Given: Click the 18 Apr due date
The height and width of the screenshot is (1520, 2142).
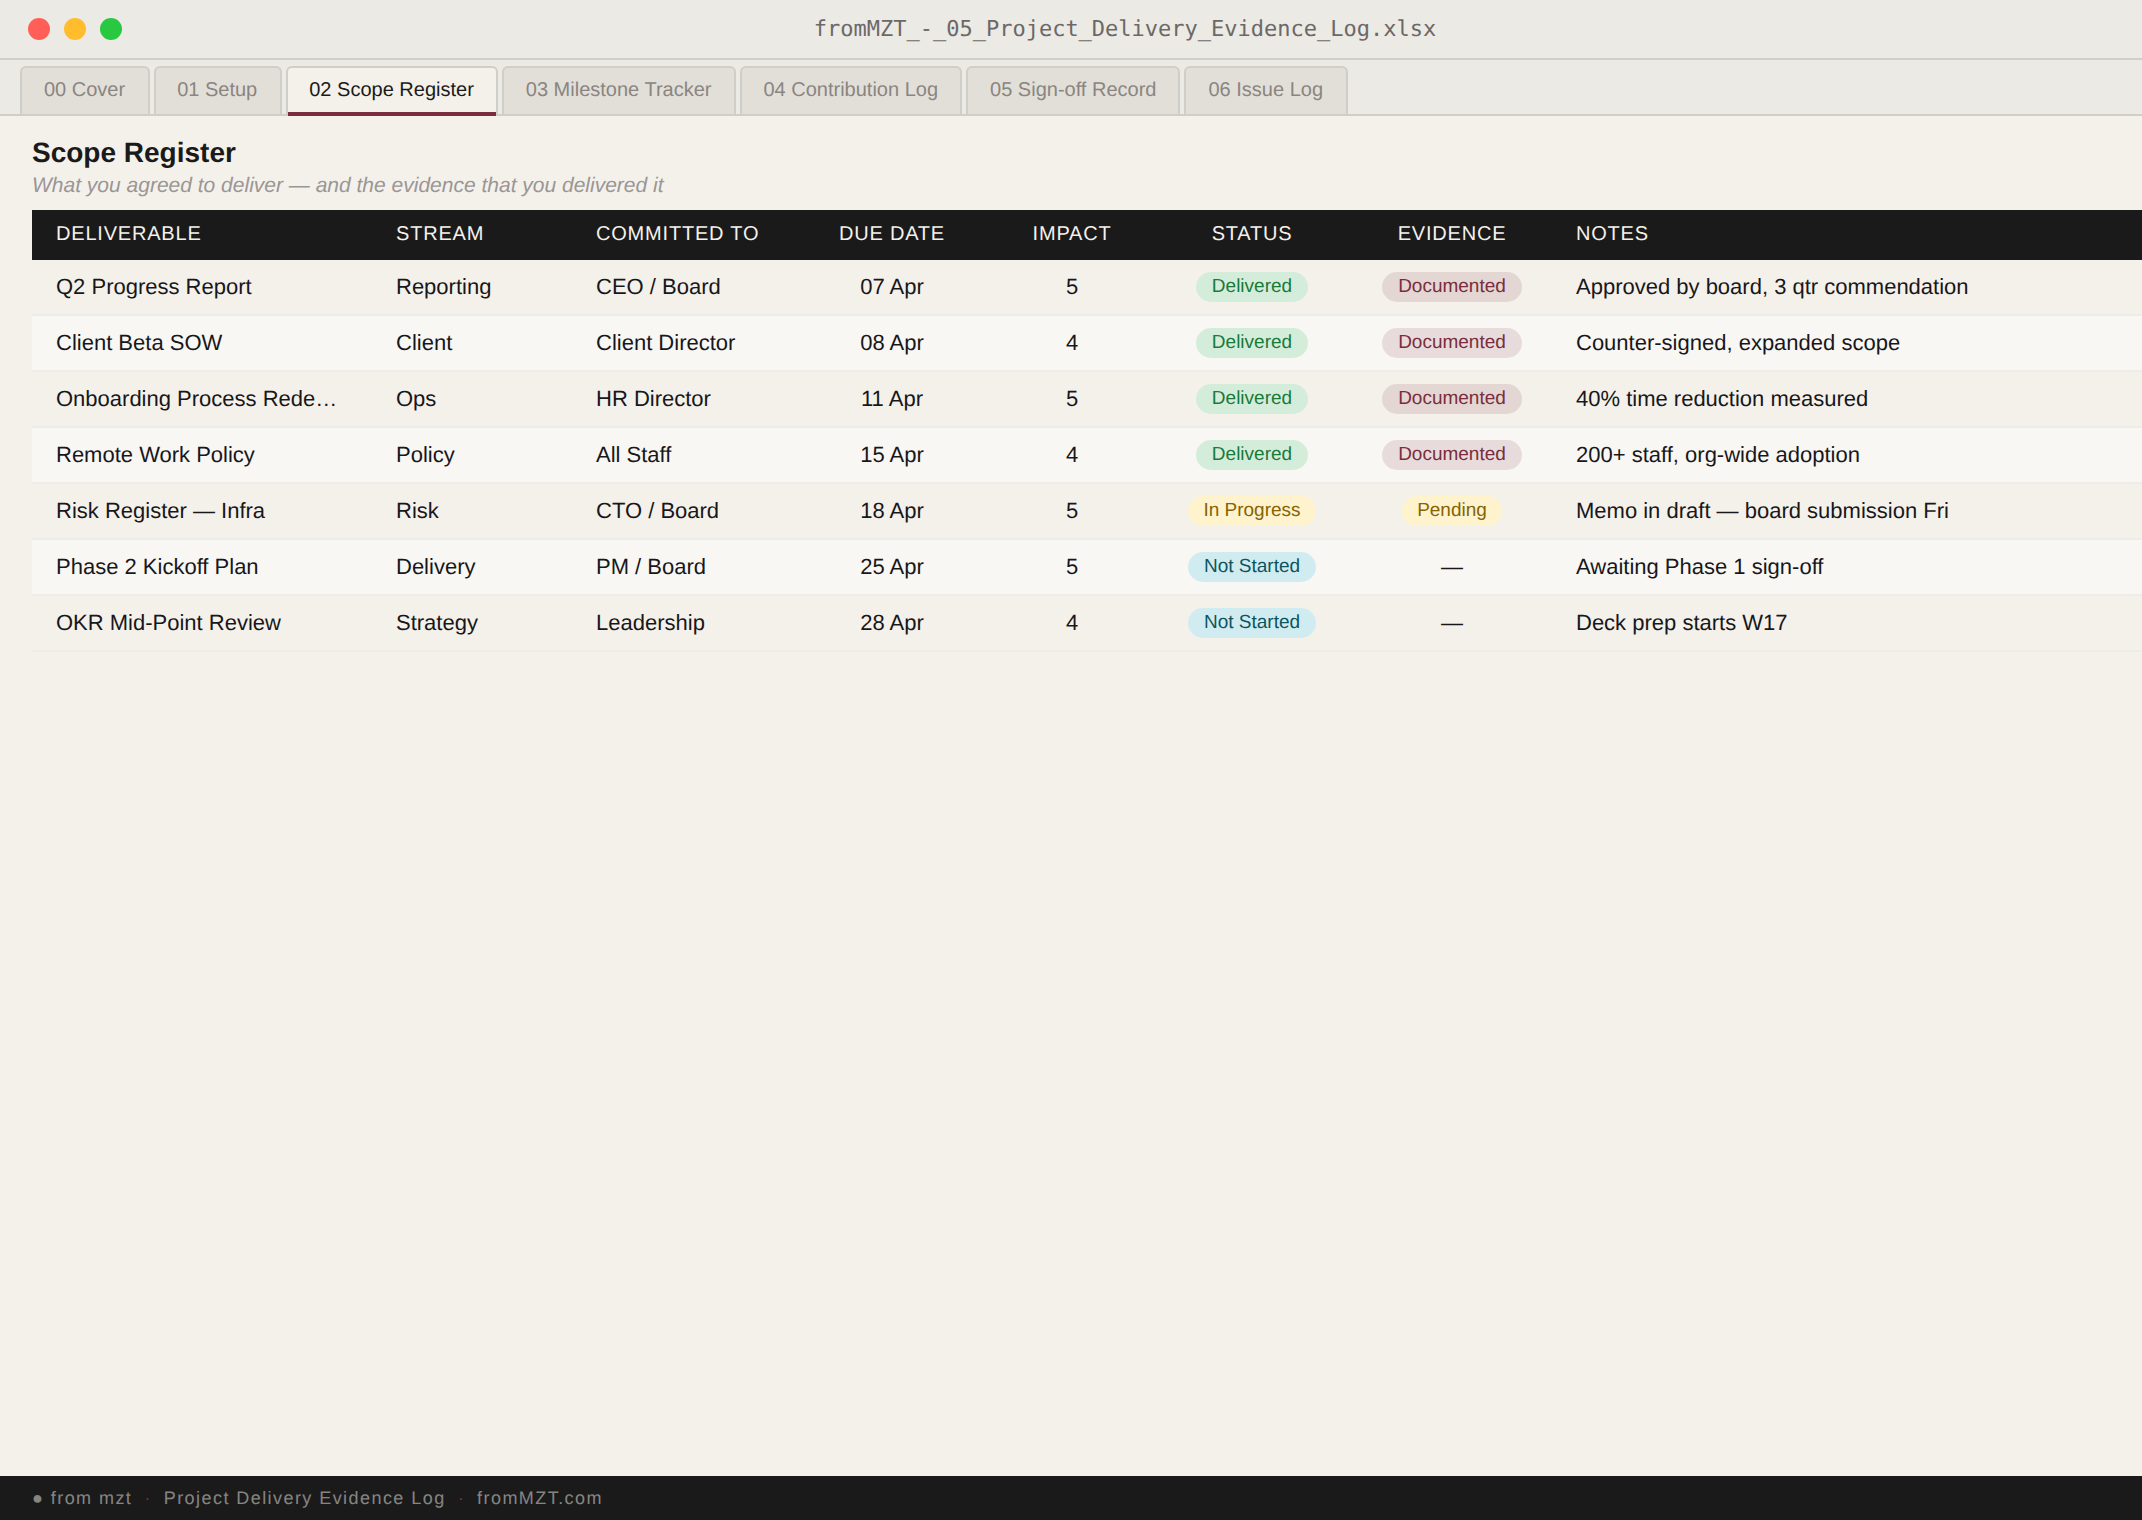Looking at the screenshot, I should (x=891, y=511).
